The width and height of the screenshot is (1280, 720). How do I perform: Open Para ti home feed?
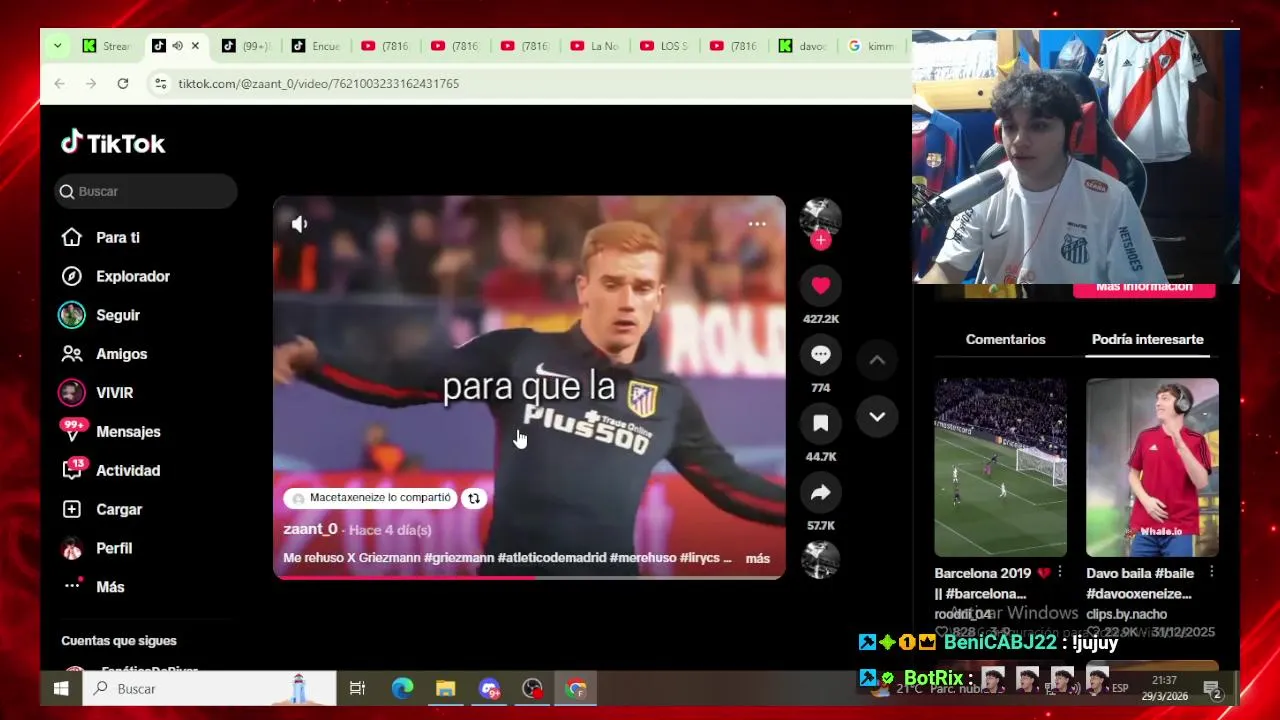[x=100, y=237]
